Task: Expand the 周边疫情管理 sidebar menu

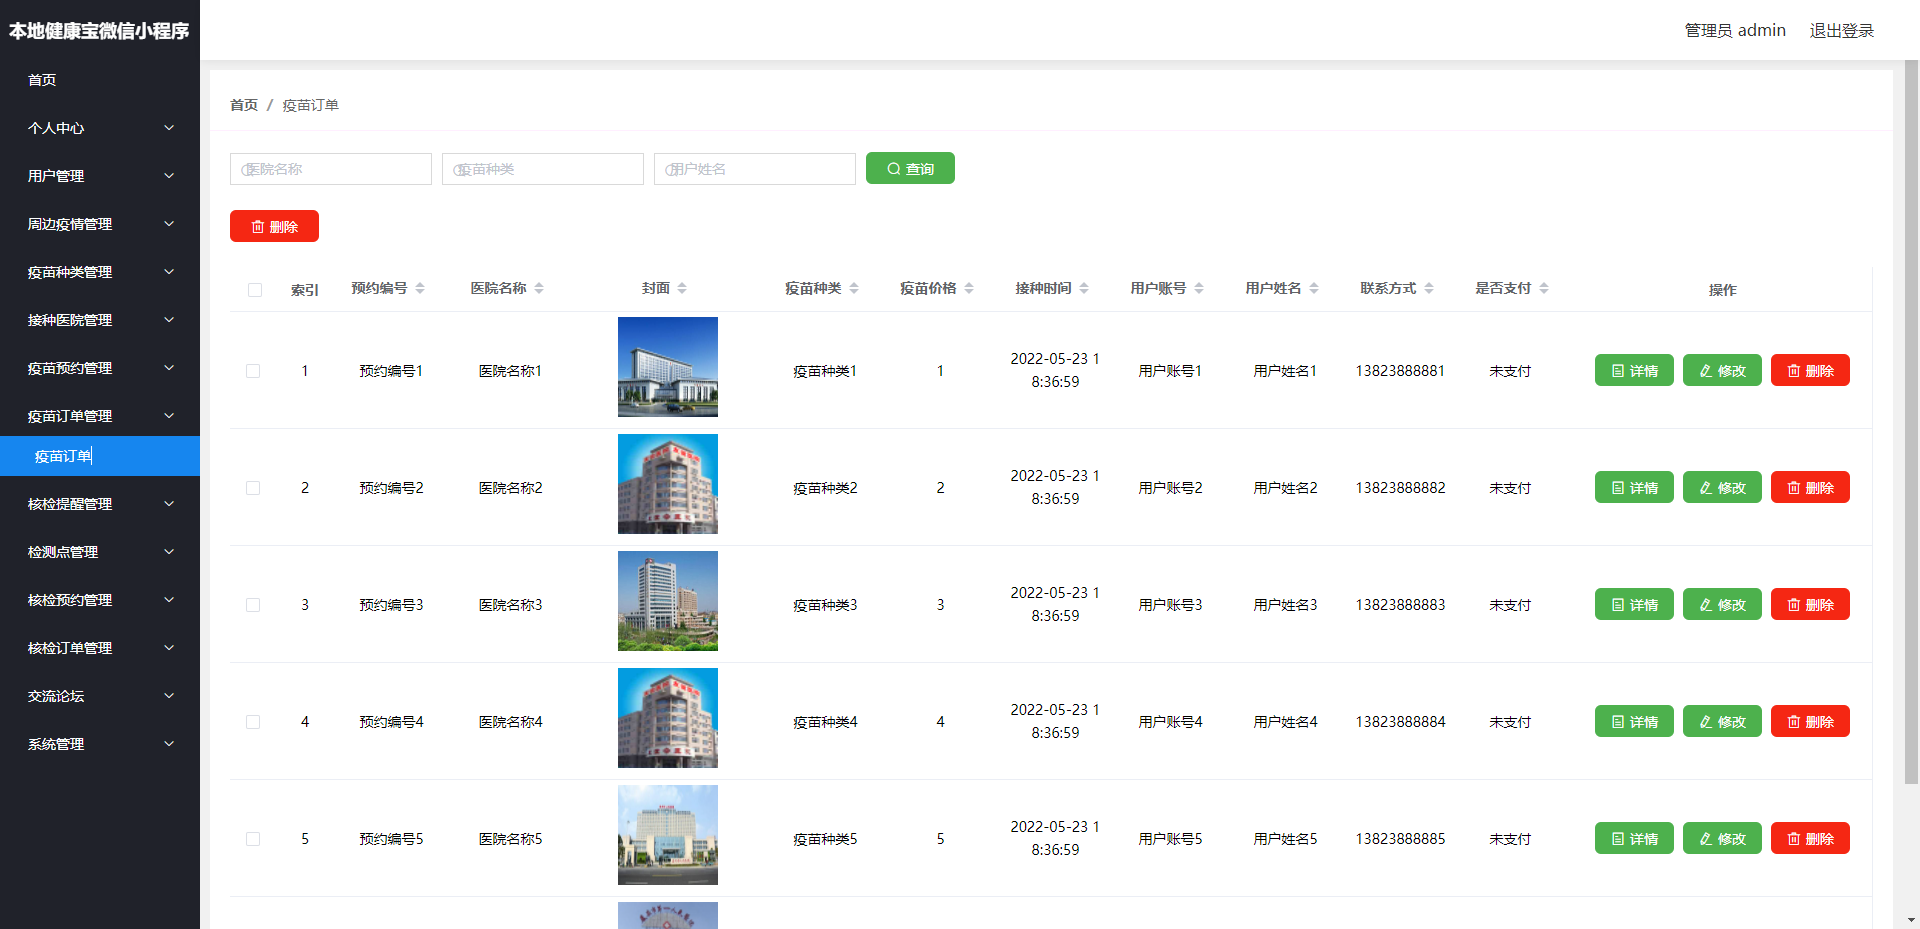Action: 100,224
